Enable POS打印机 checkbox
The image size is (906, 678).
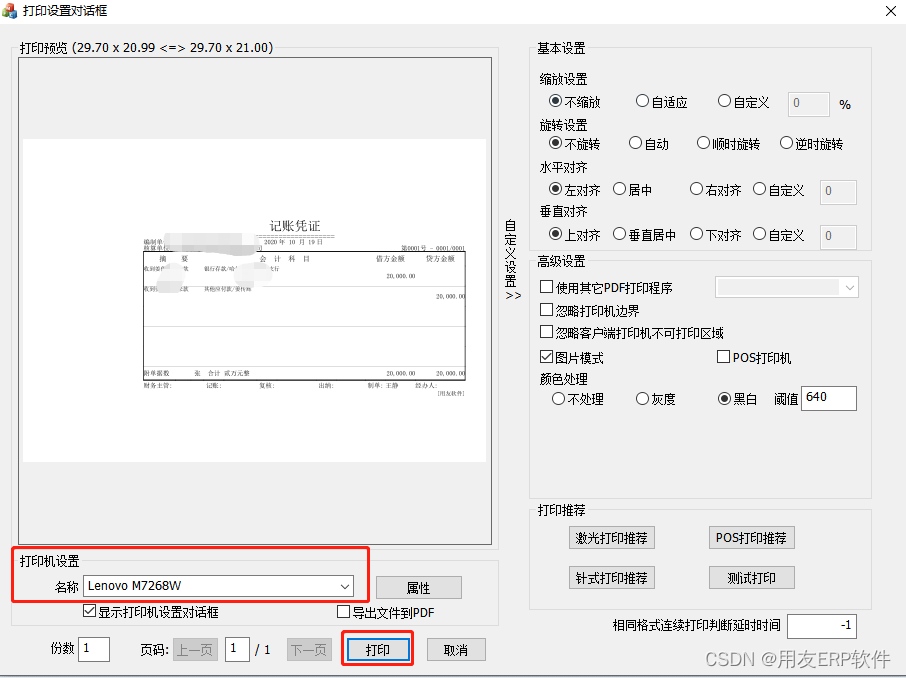pos(723,357)
